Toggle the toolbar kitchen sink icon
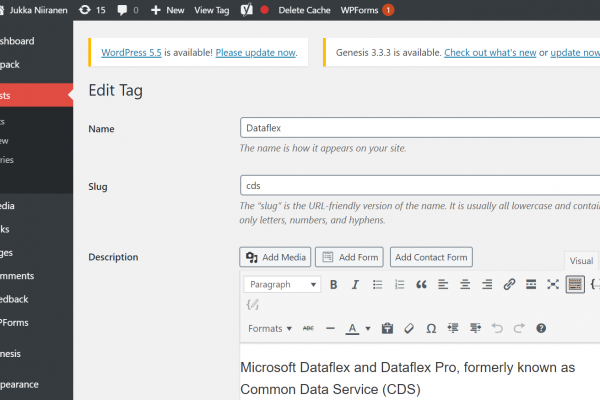Image resolution: width=600 pixels, height=400 pixels. (x=575, y=284)
